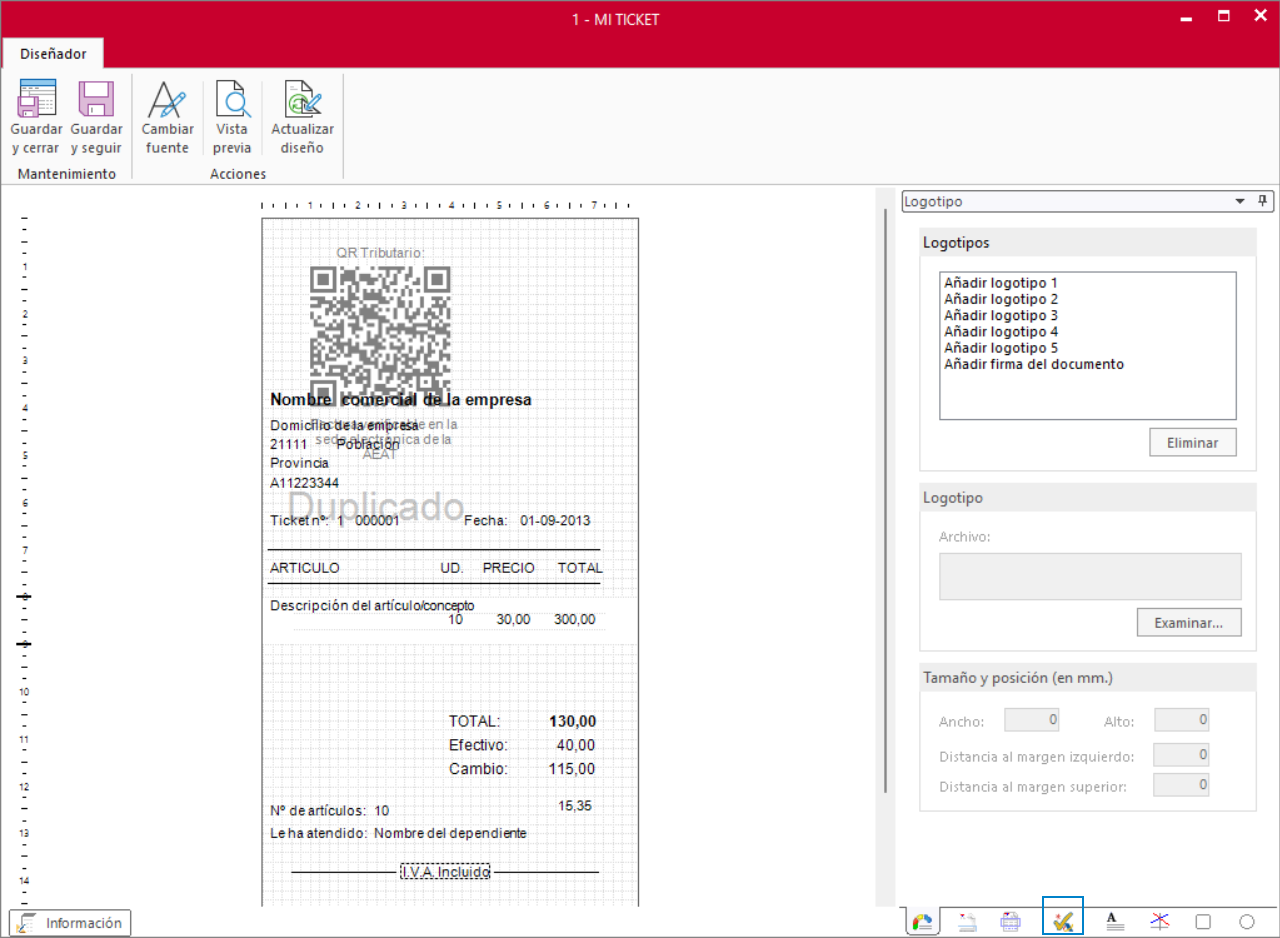
Task: Open the crossed-lines bottom tab
Action: tap(1159, 922)
